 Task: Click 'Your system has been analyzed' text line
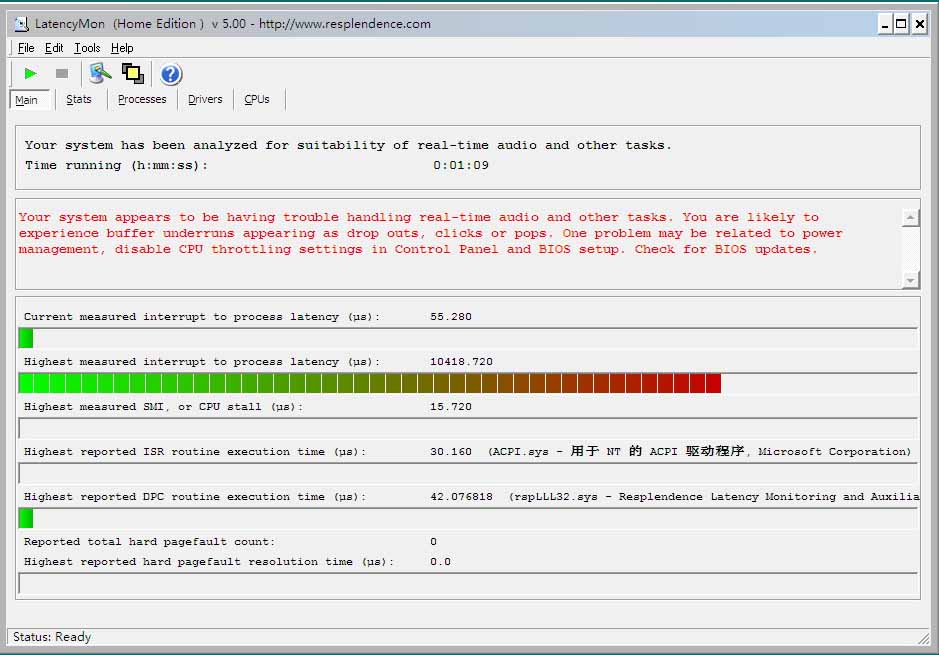[348, 145]
